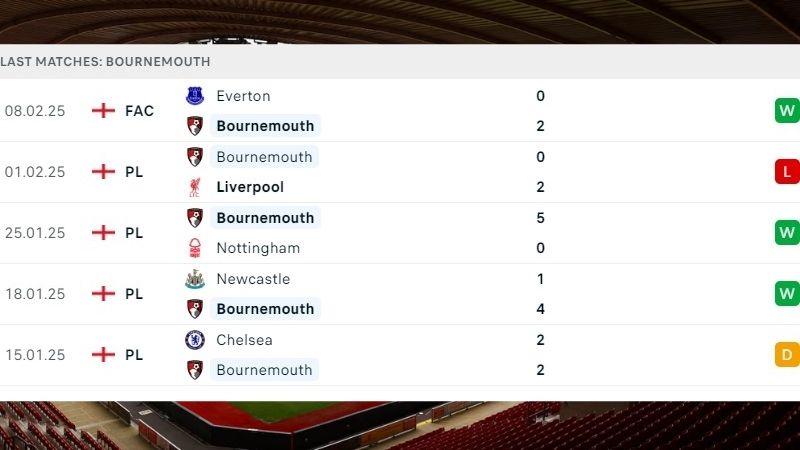
Task: Open the Everton team link
Action: point(243,96)
